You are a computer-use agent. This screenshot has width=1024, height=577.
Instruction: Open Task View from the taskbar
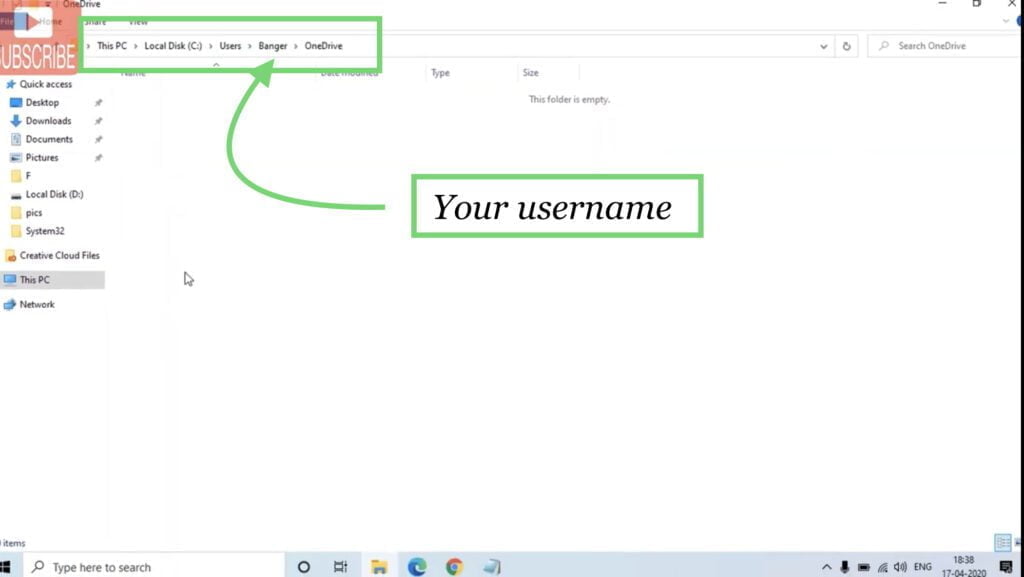pyautogui.click(x=340, y=567)
